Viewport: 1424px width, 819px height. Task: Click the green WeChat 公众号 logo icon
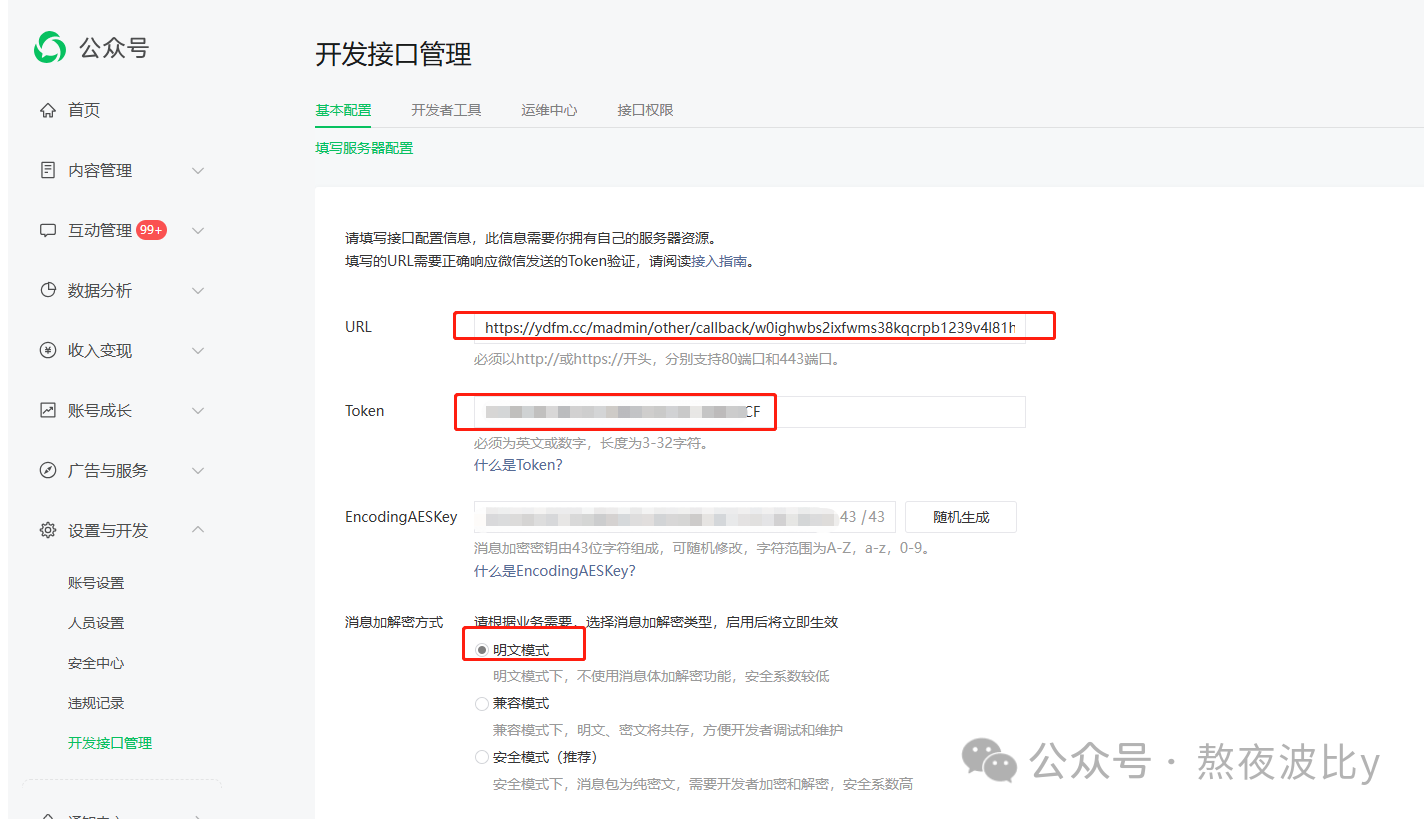point(50,47)
